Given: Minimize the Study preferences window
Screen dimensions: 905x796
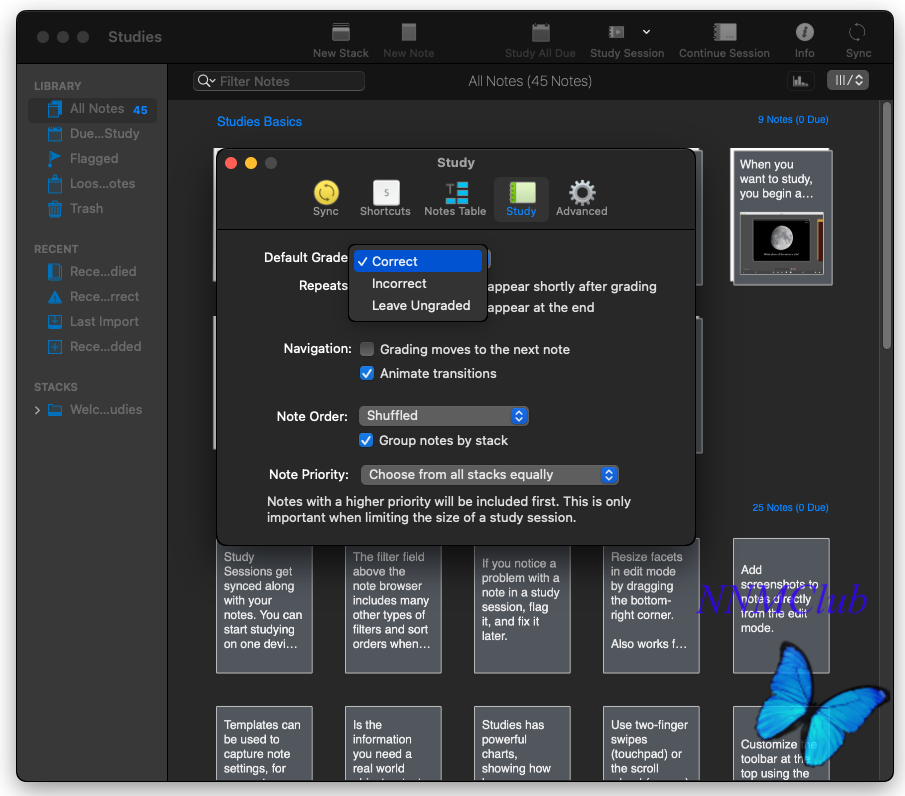Looking at the screenshot, I should (251, 163).
